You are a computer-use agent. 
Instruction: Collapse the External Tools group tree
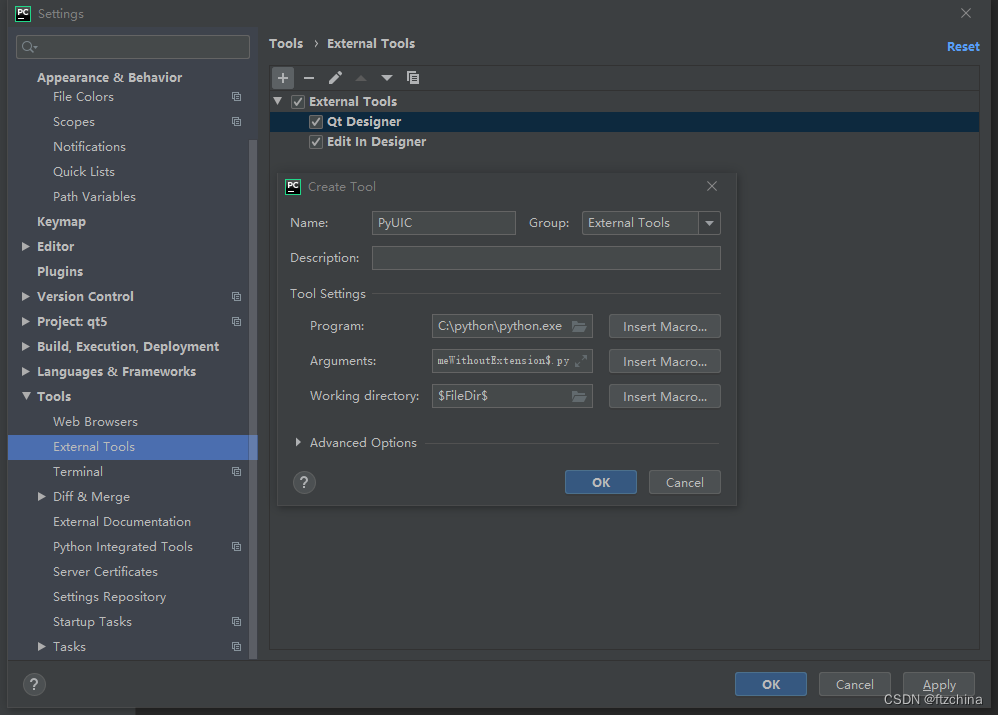tap(278, 101)
